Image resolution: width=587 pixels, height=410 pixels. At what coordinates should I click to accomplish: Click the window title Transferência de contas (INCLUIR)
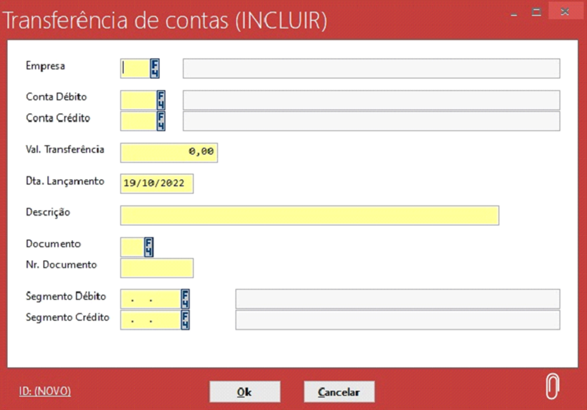(165, 20)
